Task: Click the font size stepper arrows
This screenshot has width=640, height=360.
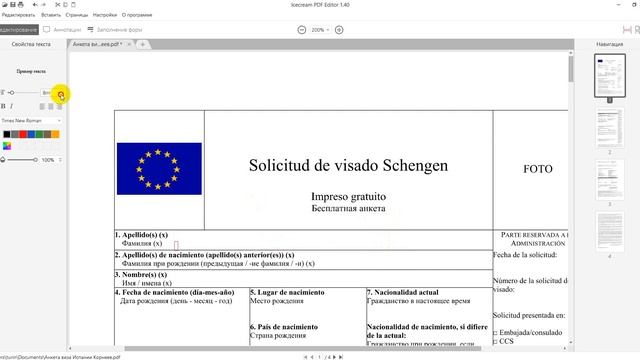Action: pyautogui.click(x=60, y=93)
